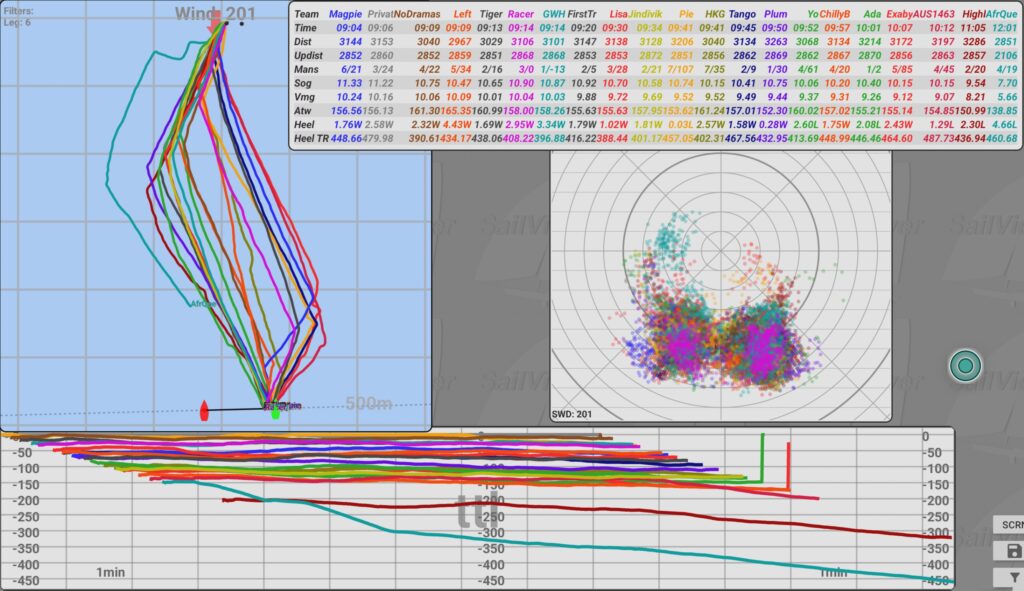Click the 500m scale label
The width and height of the screenshot is (1024, 591).
pyautogui.click(x=368, y=404)
